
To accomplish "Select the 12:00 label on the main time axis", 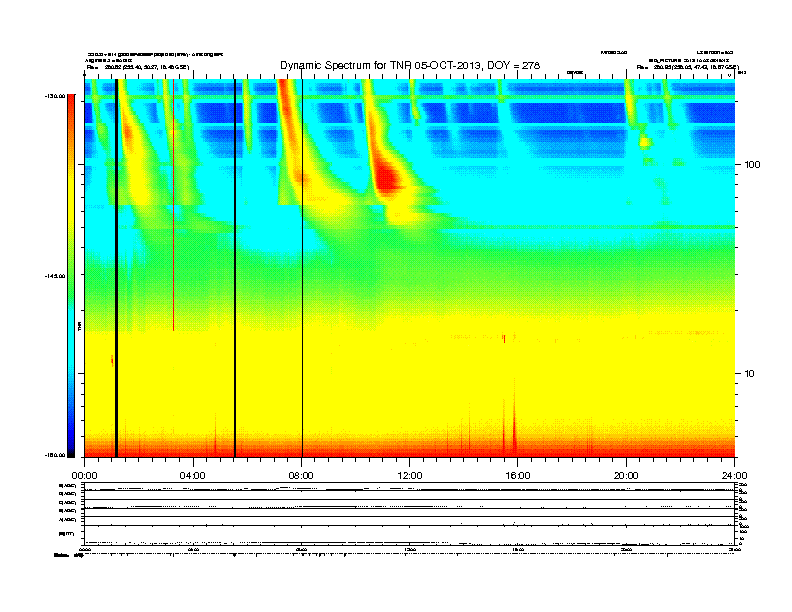I will click(x=410, y=476).
